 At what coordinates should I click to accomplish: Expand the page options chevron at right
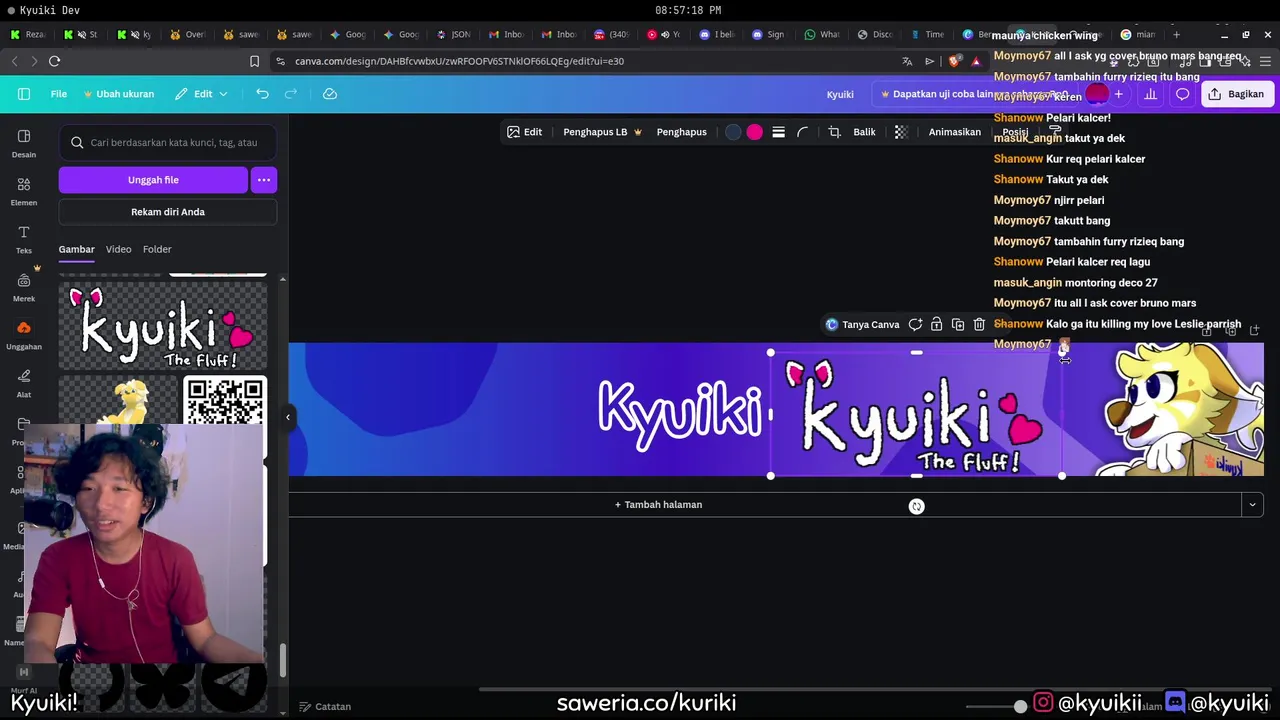[x=1252, y=505]
